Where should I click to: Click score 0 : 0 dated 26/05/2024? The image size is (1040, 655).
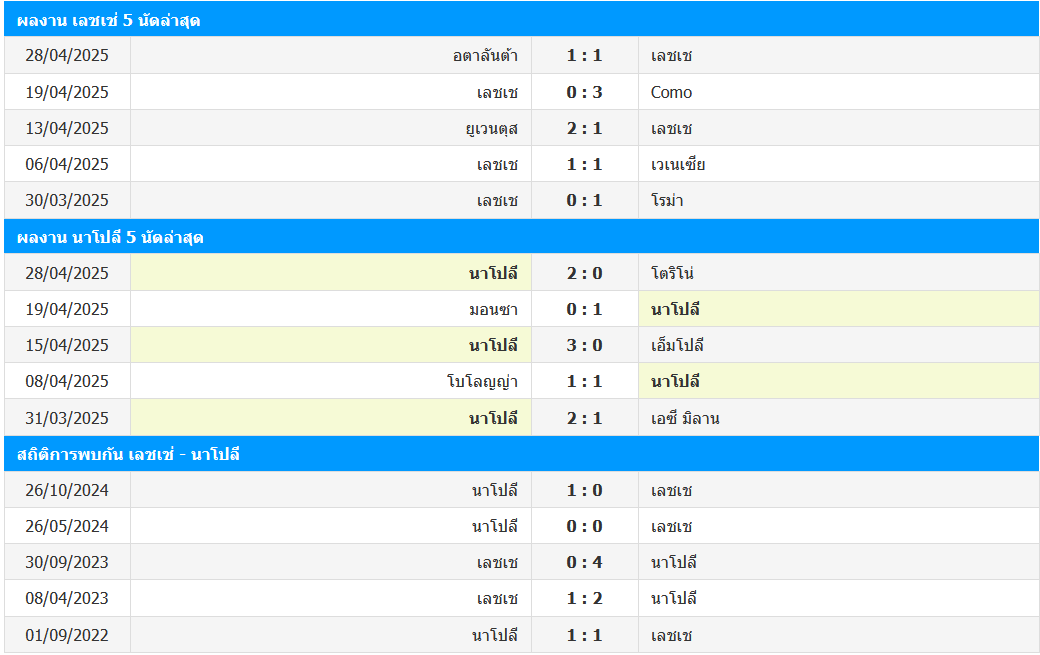pyautogui.click(x=584, y=526)
